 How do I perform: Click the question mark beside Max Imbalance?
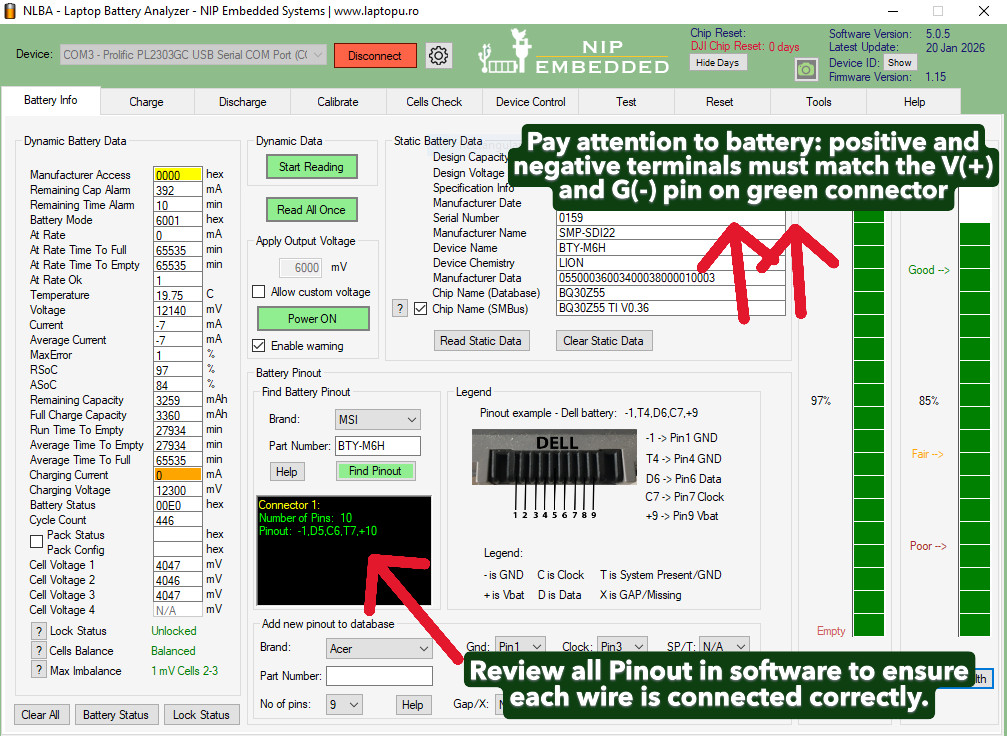39,670
